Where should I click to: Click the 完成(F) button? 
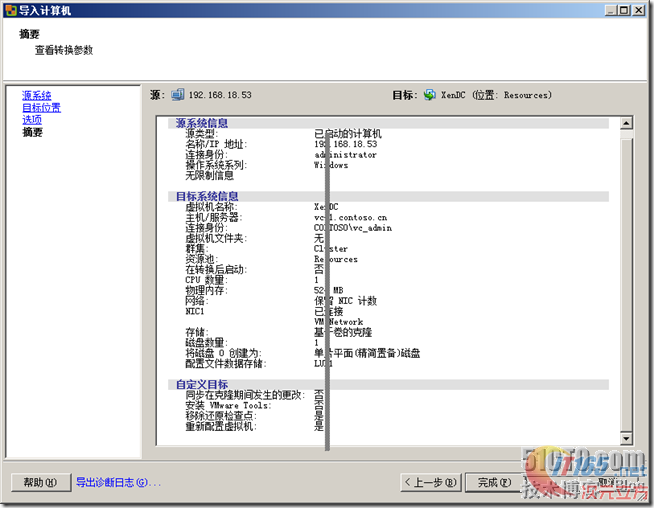coord(494,483)
